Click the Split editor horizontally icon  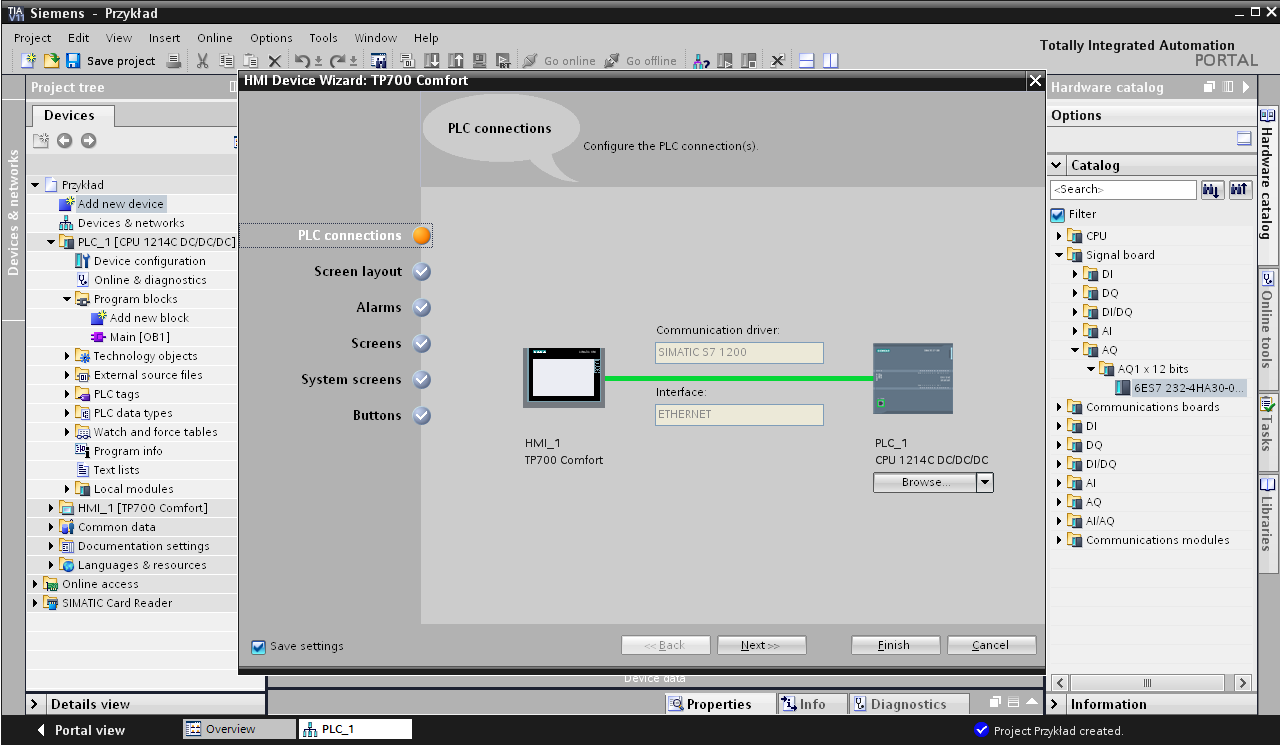[x=807, y=61]
